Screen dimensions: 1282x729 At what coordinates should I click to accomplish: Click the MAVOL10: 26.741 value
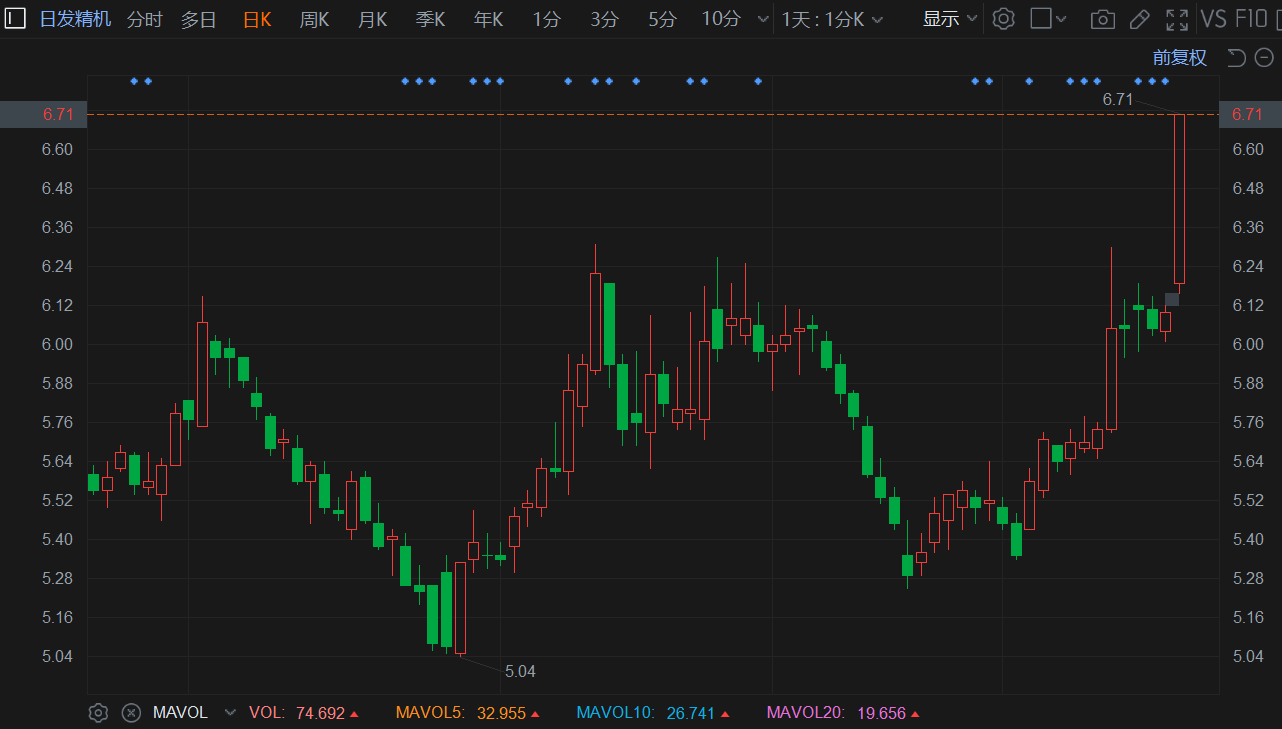653,713
